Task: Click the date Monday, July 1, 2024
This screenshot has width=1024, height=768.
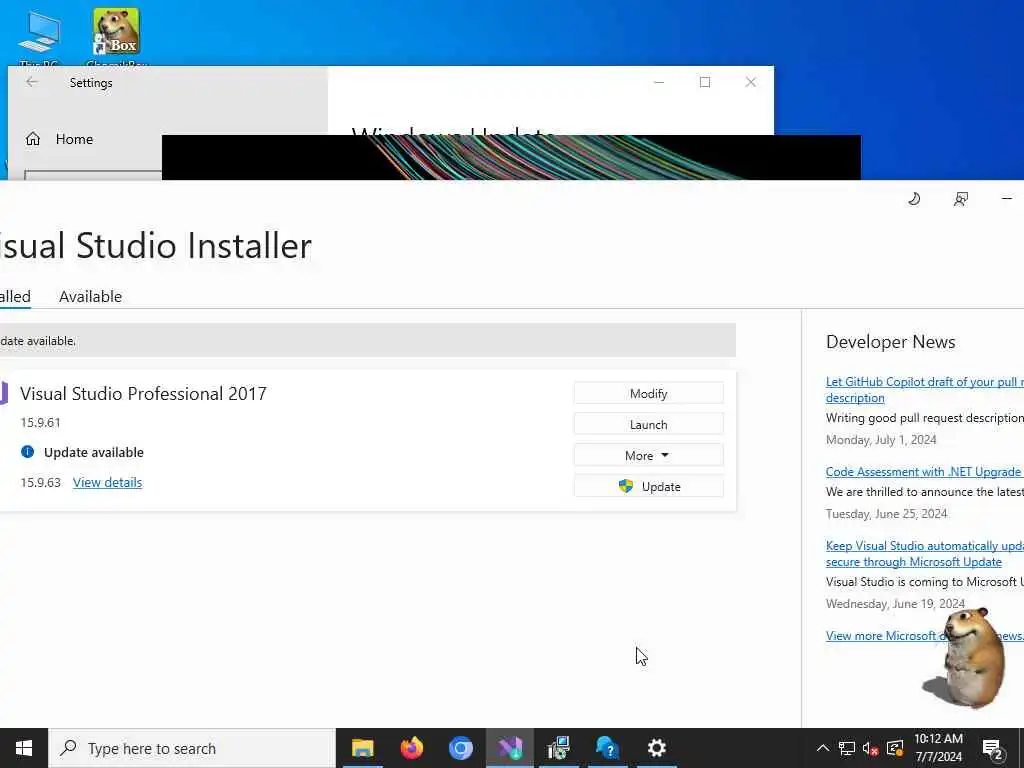Action: click(x=881, y=440)
